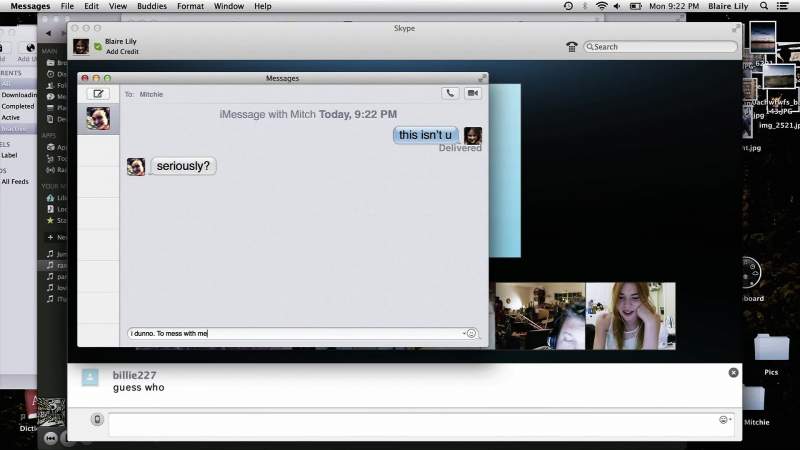
Task: Open Notification Center list icon
Action: coord(782,6)
